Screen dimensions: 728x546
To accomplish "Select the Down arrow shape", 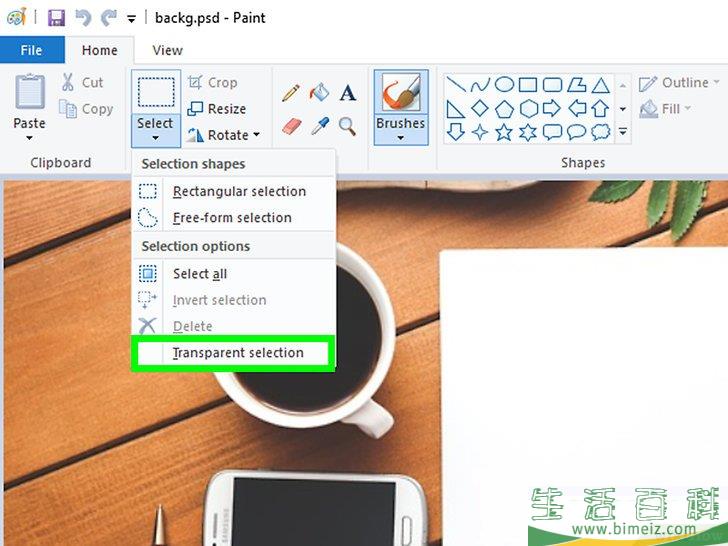I will click(455, 132).
